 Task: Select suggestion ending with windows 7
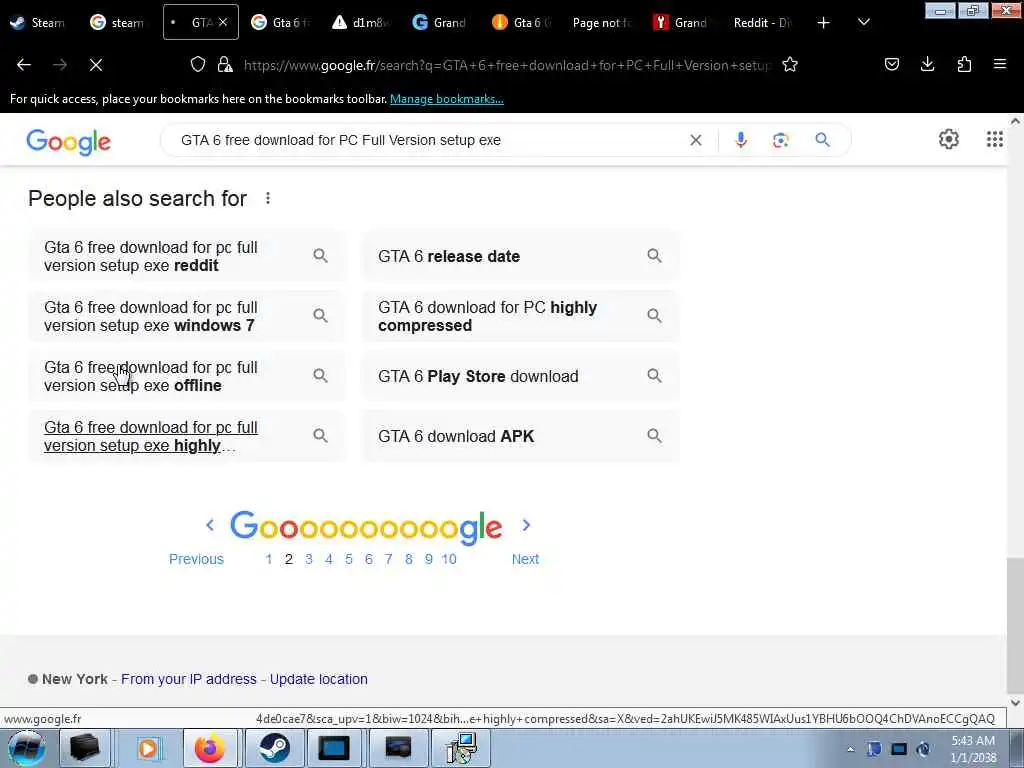pos(186,316)
